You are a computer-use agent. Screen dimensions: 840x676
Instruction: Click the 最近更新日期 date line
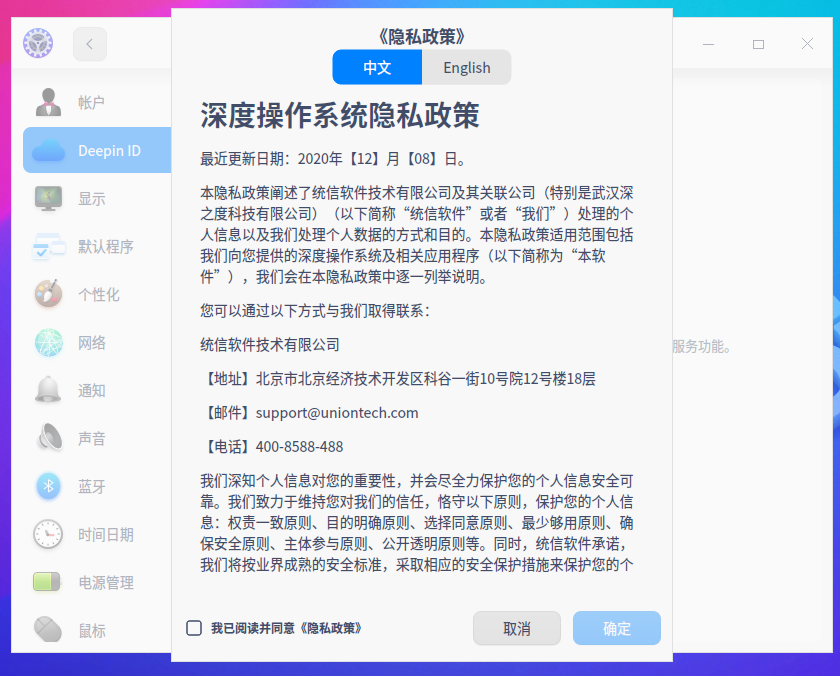coord(335,159)
